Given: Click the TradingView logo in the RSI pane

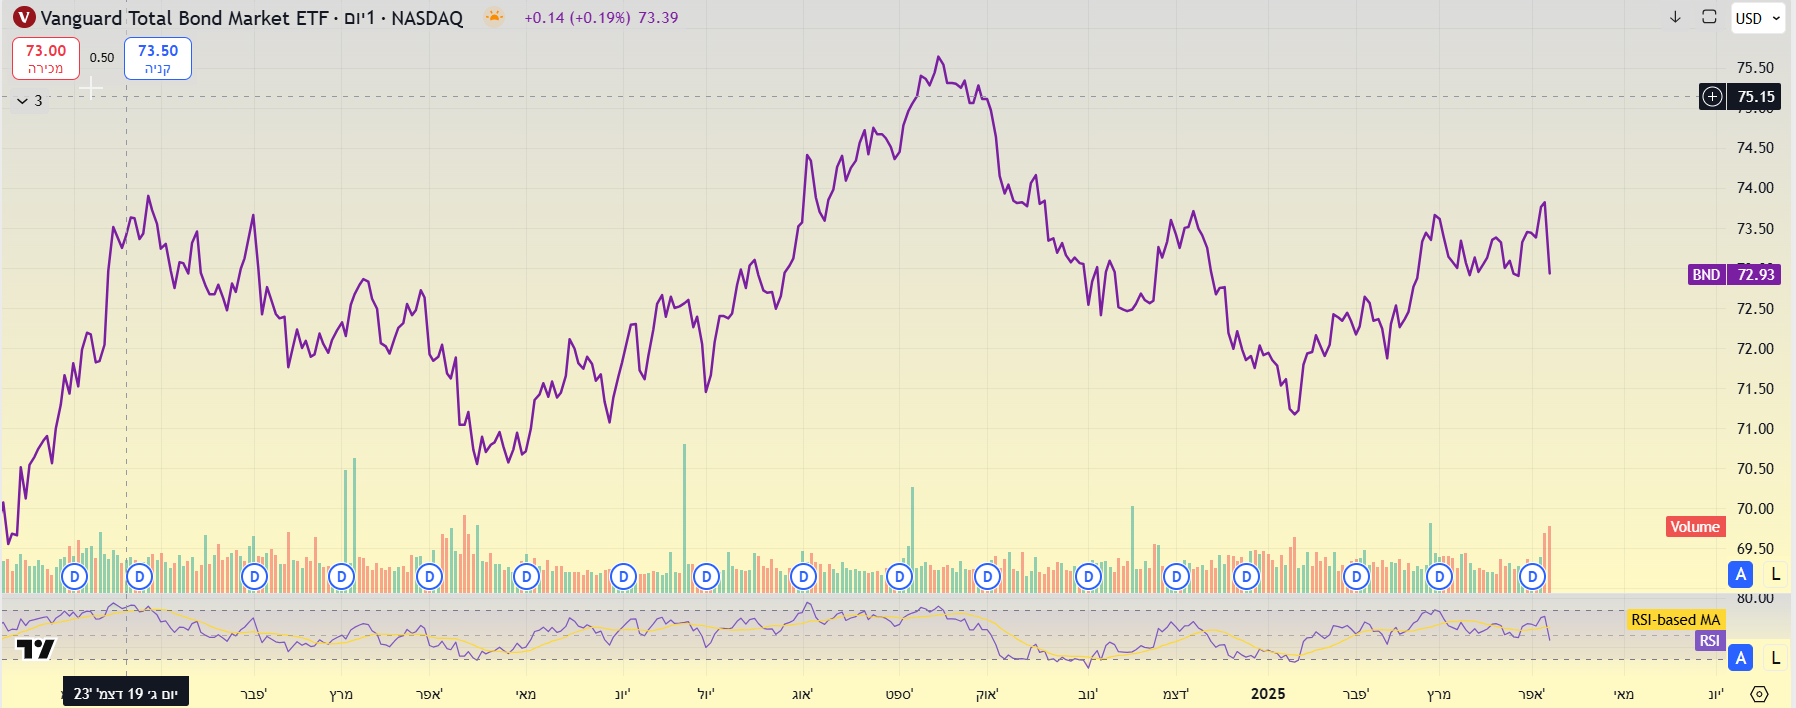Looking at the screenshot, I should click(x=36, y=649).
